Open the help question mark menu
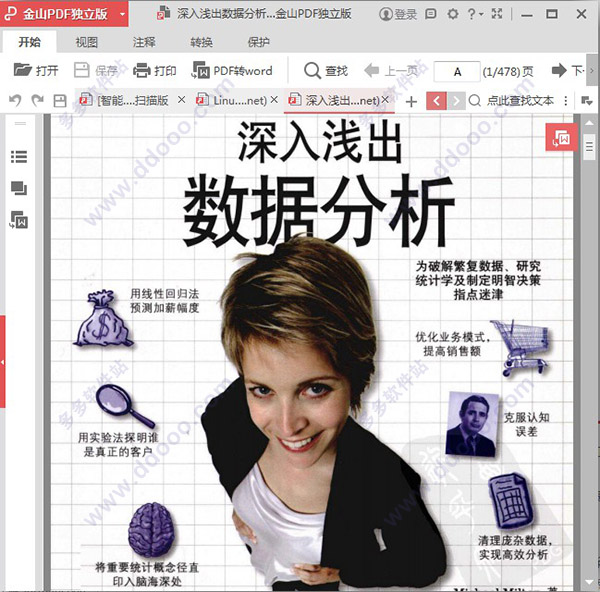600x592 pixels. [475, 14]
